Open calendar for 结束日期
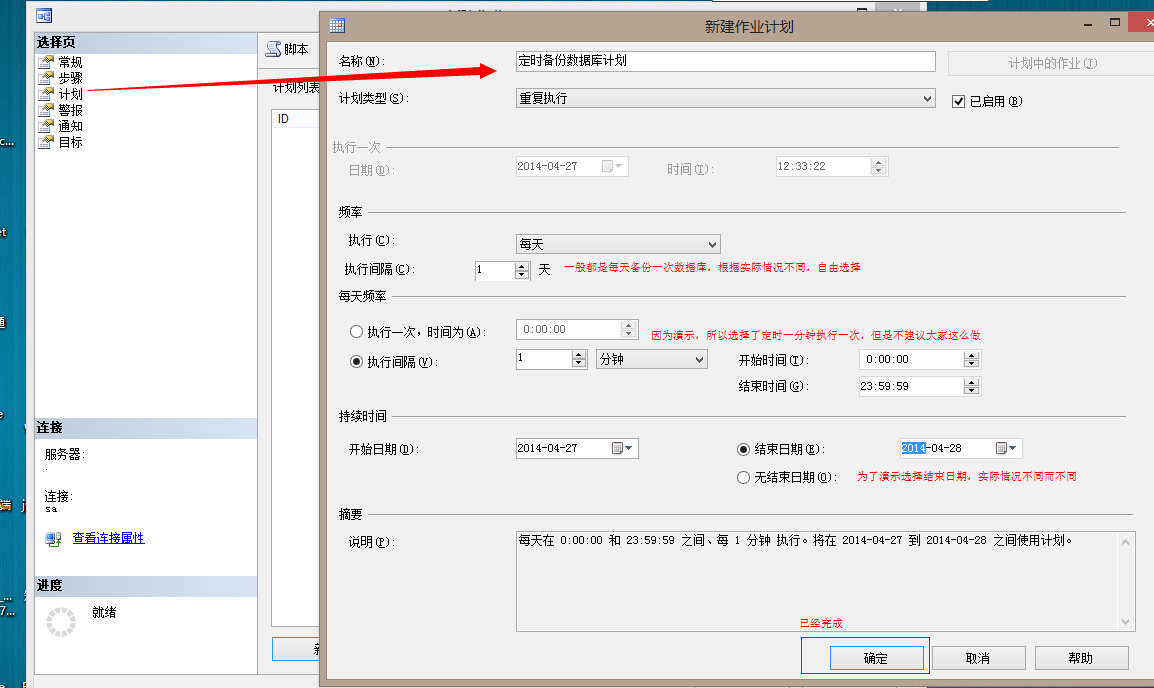Image resolution: width=1154 pixels, height=688 pixels. tap(1006, 448)
